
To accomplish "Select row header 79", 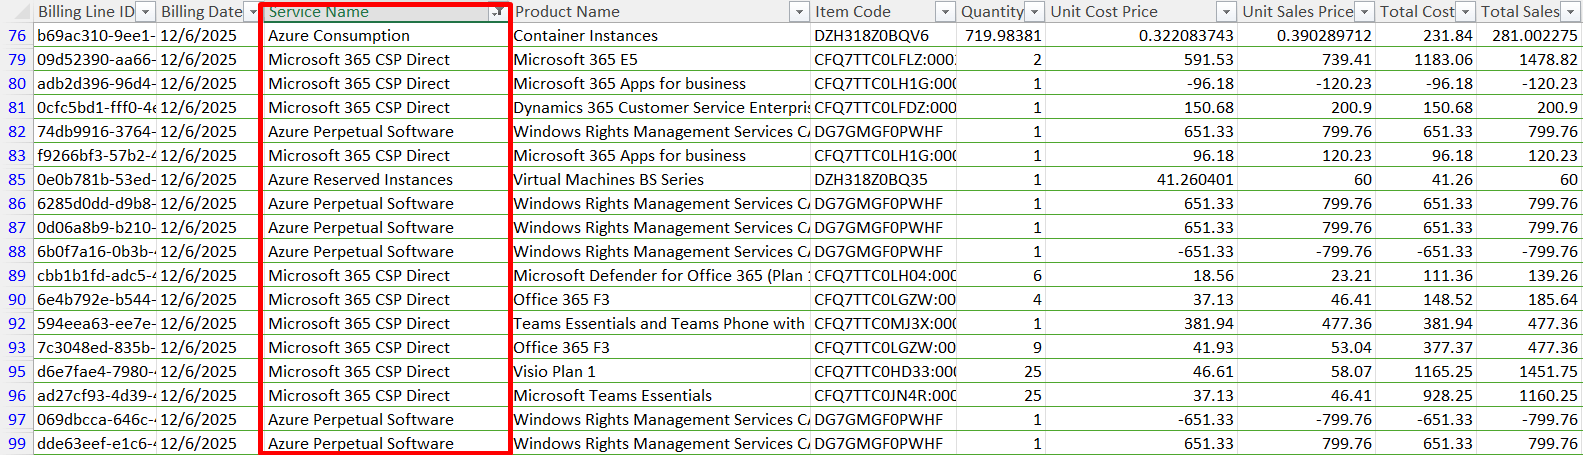I will pyautogui.click(x=17, y=60).
